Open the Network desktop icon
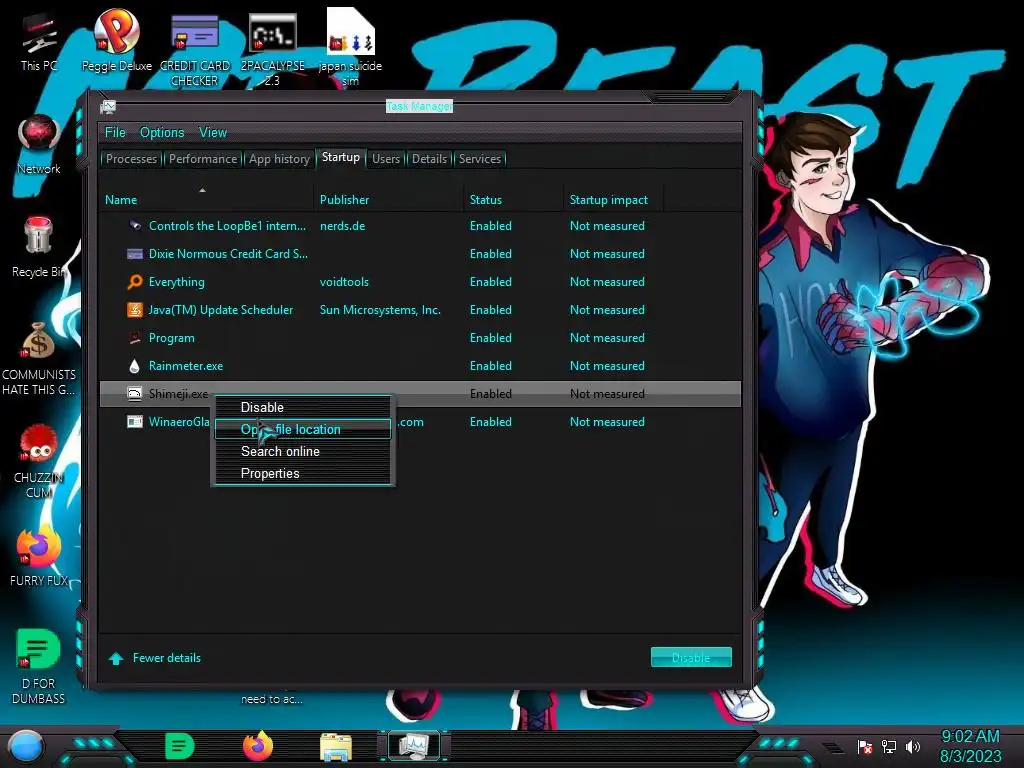 pos(39,144)
